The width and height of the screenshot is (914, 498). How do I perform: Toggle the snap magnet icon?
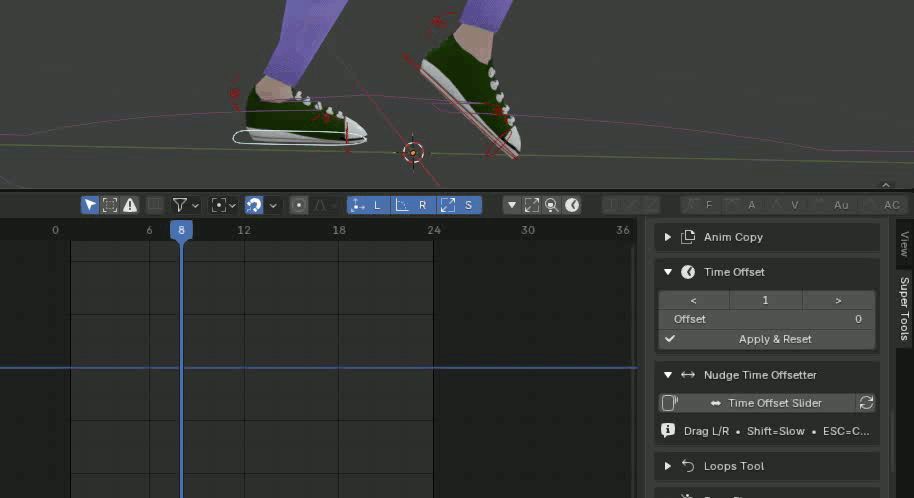click(x=254, y=205)
